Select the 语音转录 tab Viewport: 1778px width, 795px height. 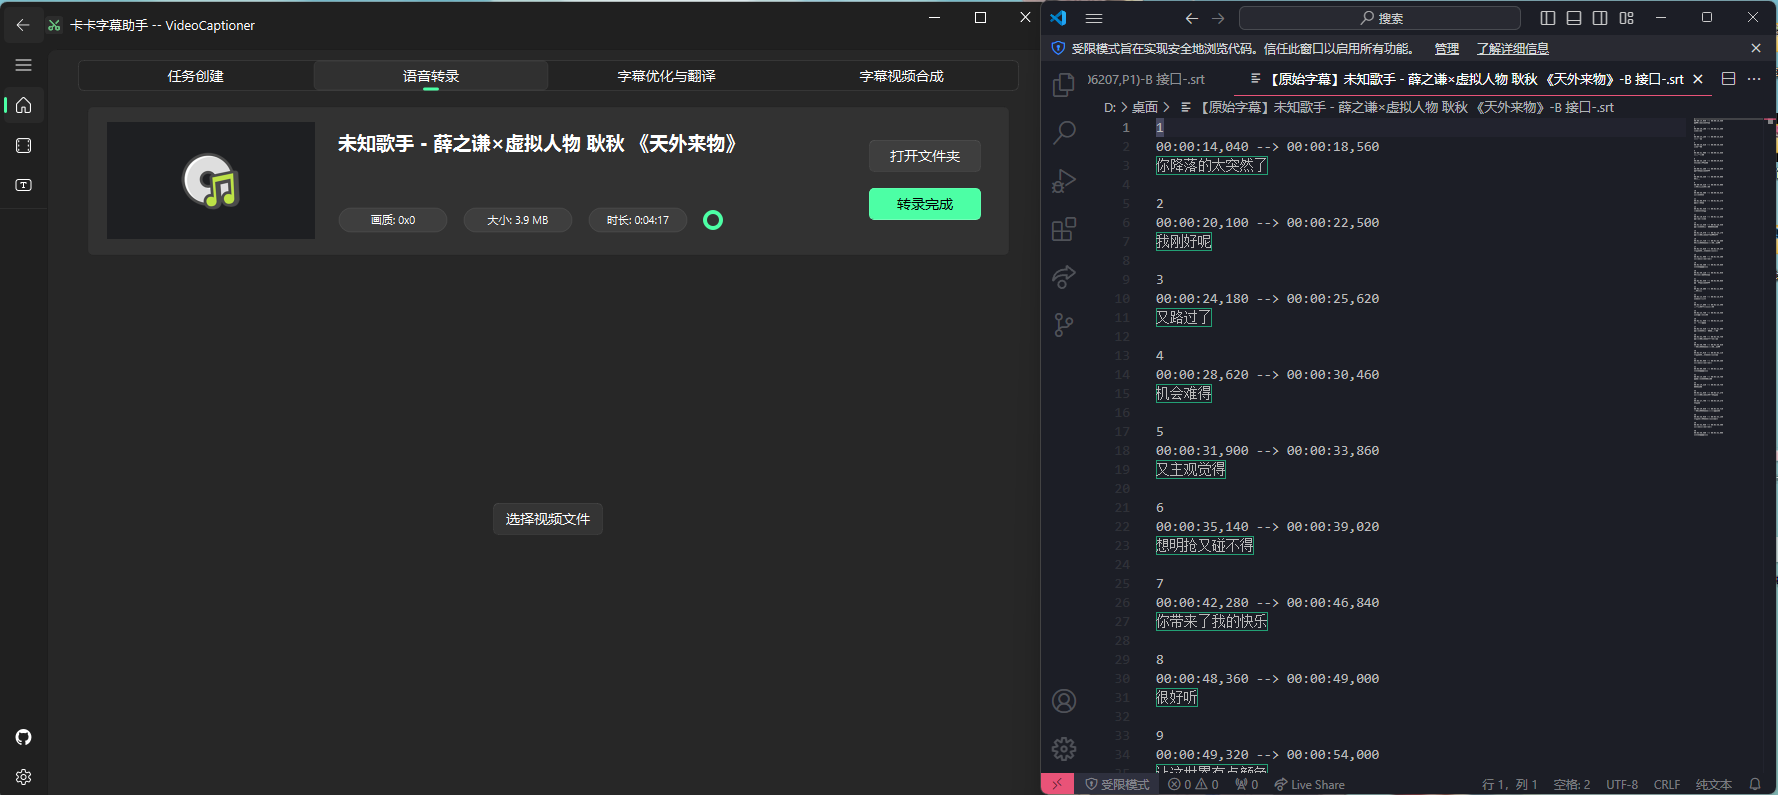(x=431, y=76)
